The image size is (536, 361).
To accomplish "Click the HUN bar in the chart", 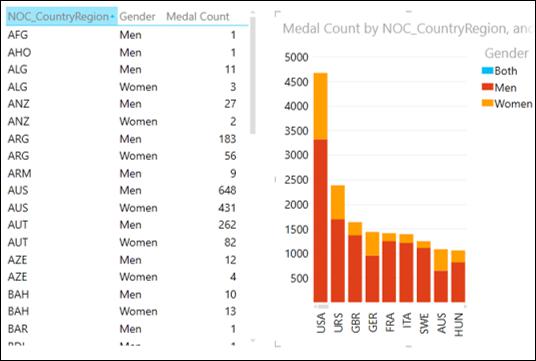I will tap(458, 276).
